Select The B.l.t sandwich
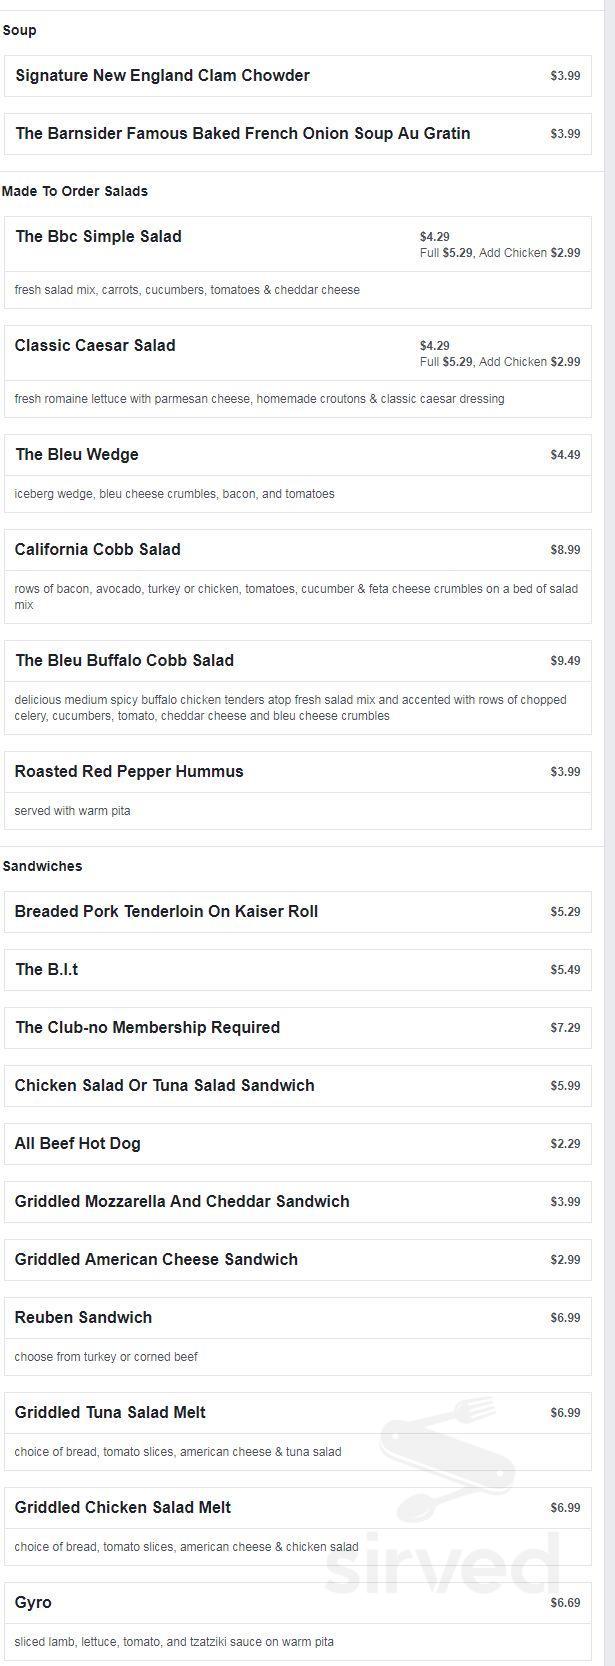The image size is (615, 1666). tap(298, 970)
